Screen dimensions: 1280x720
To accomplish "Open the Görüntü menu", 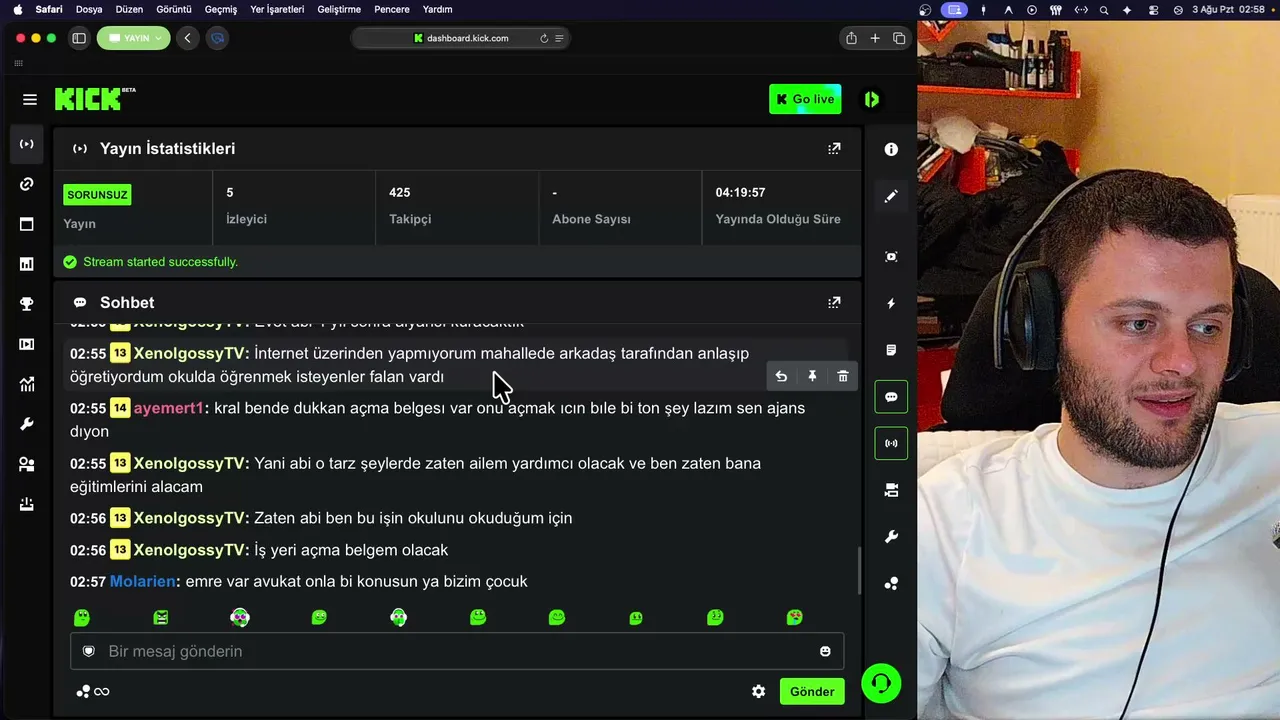I will pos(174,9).
